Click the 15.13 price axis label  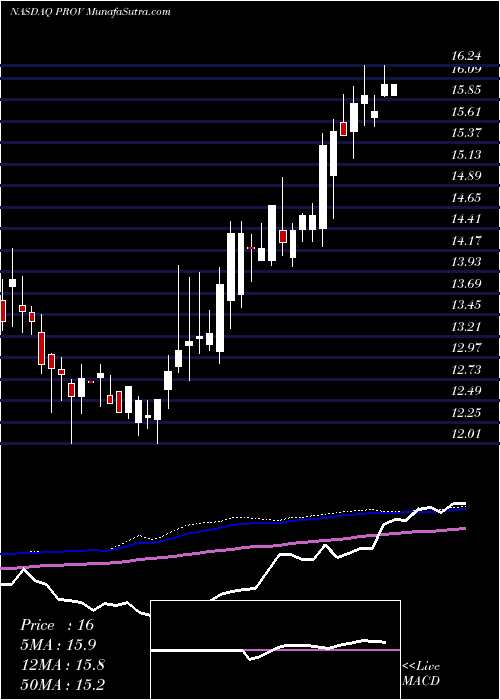tap(467, 154)
